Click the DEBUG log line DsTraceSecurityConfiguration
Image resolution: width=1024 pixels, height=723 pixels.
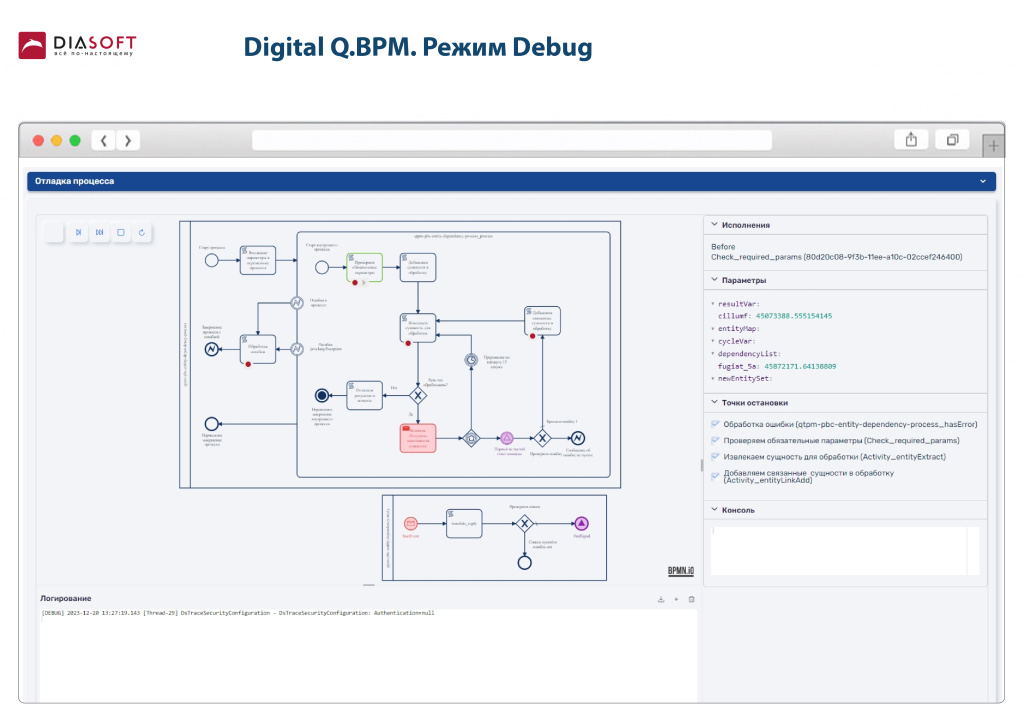pyautogui.click(x=238, y=613)
